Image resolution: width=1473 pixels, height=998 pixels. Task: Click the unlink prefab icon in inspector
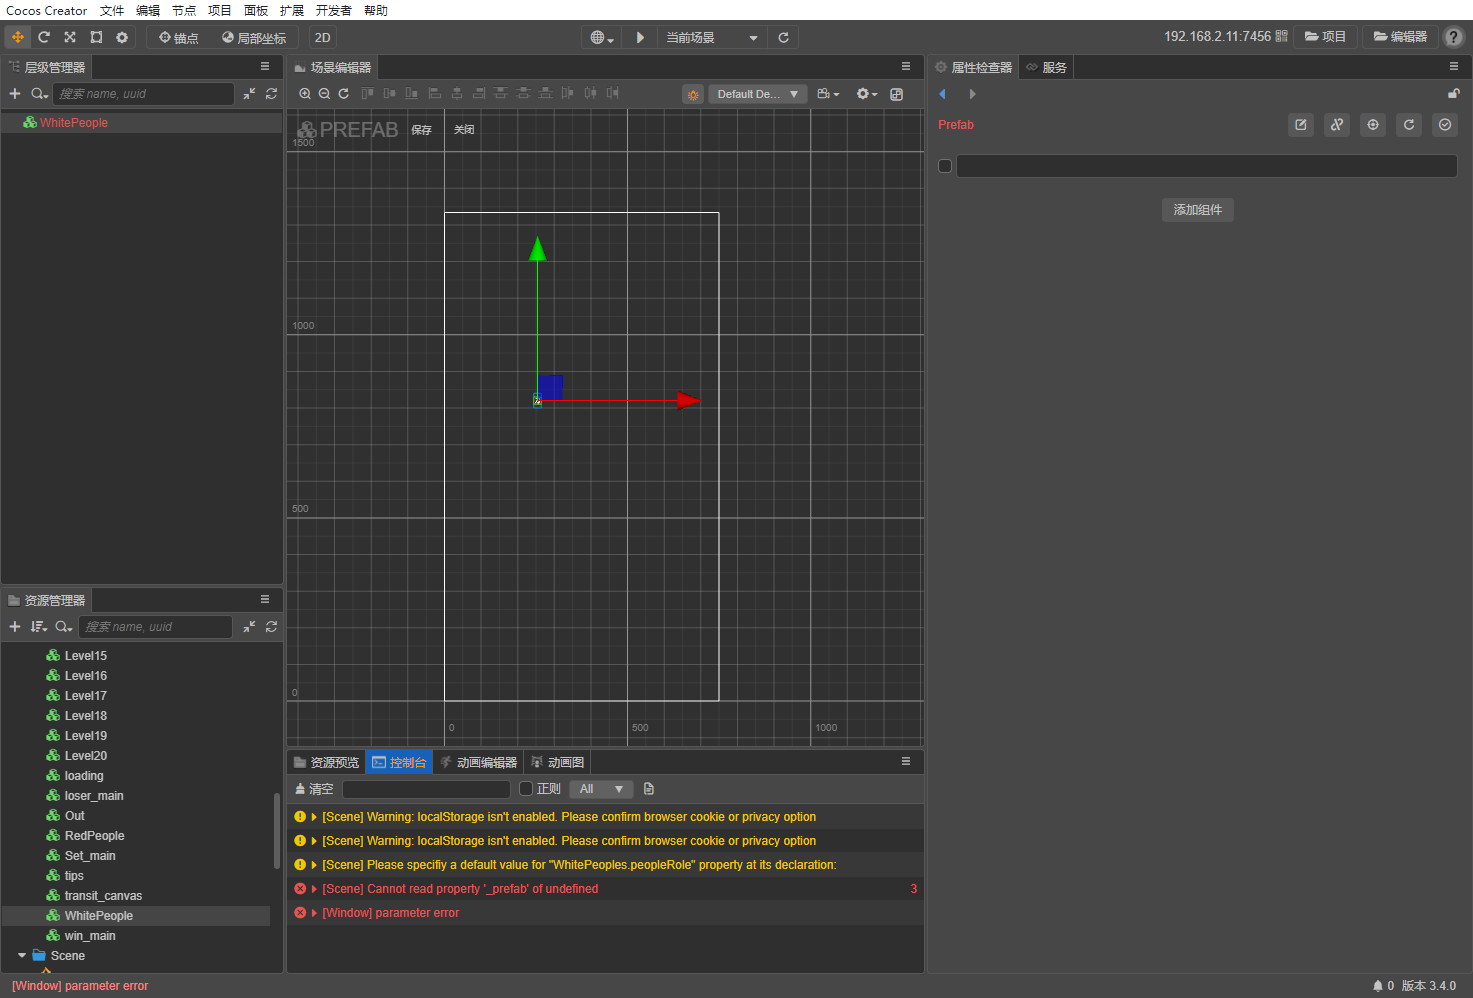click(x=1337, y=125)
